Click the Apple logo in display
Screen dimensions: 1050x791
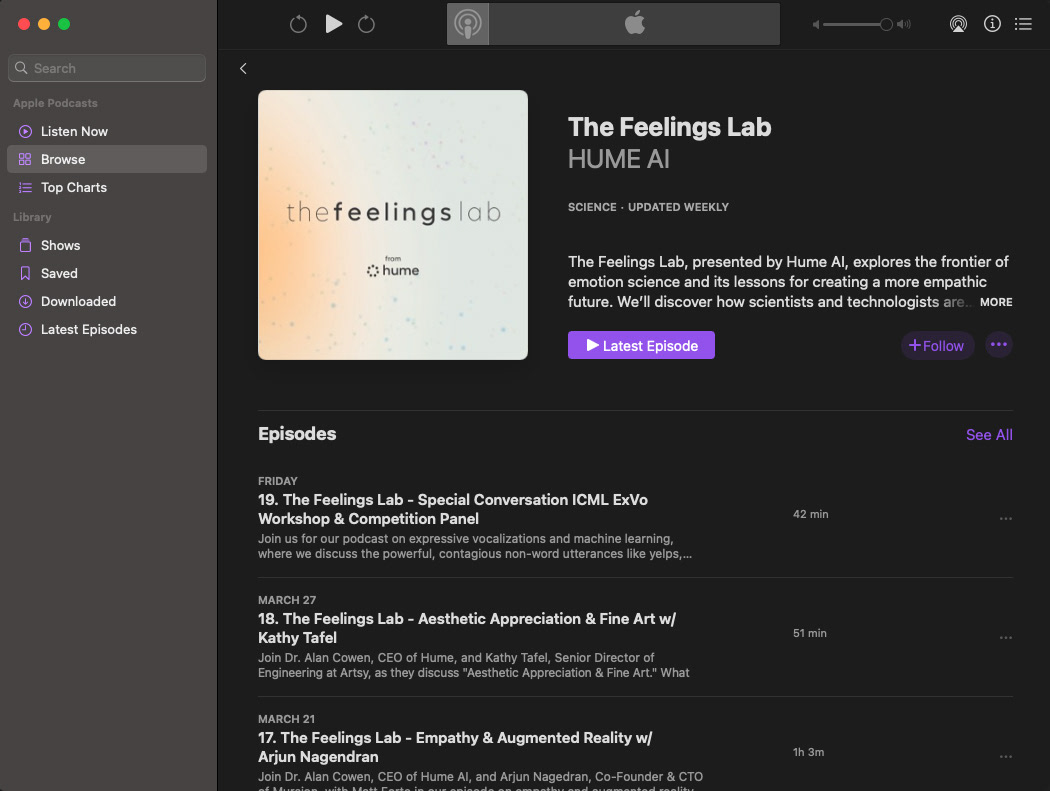click(x=634, y=23)
